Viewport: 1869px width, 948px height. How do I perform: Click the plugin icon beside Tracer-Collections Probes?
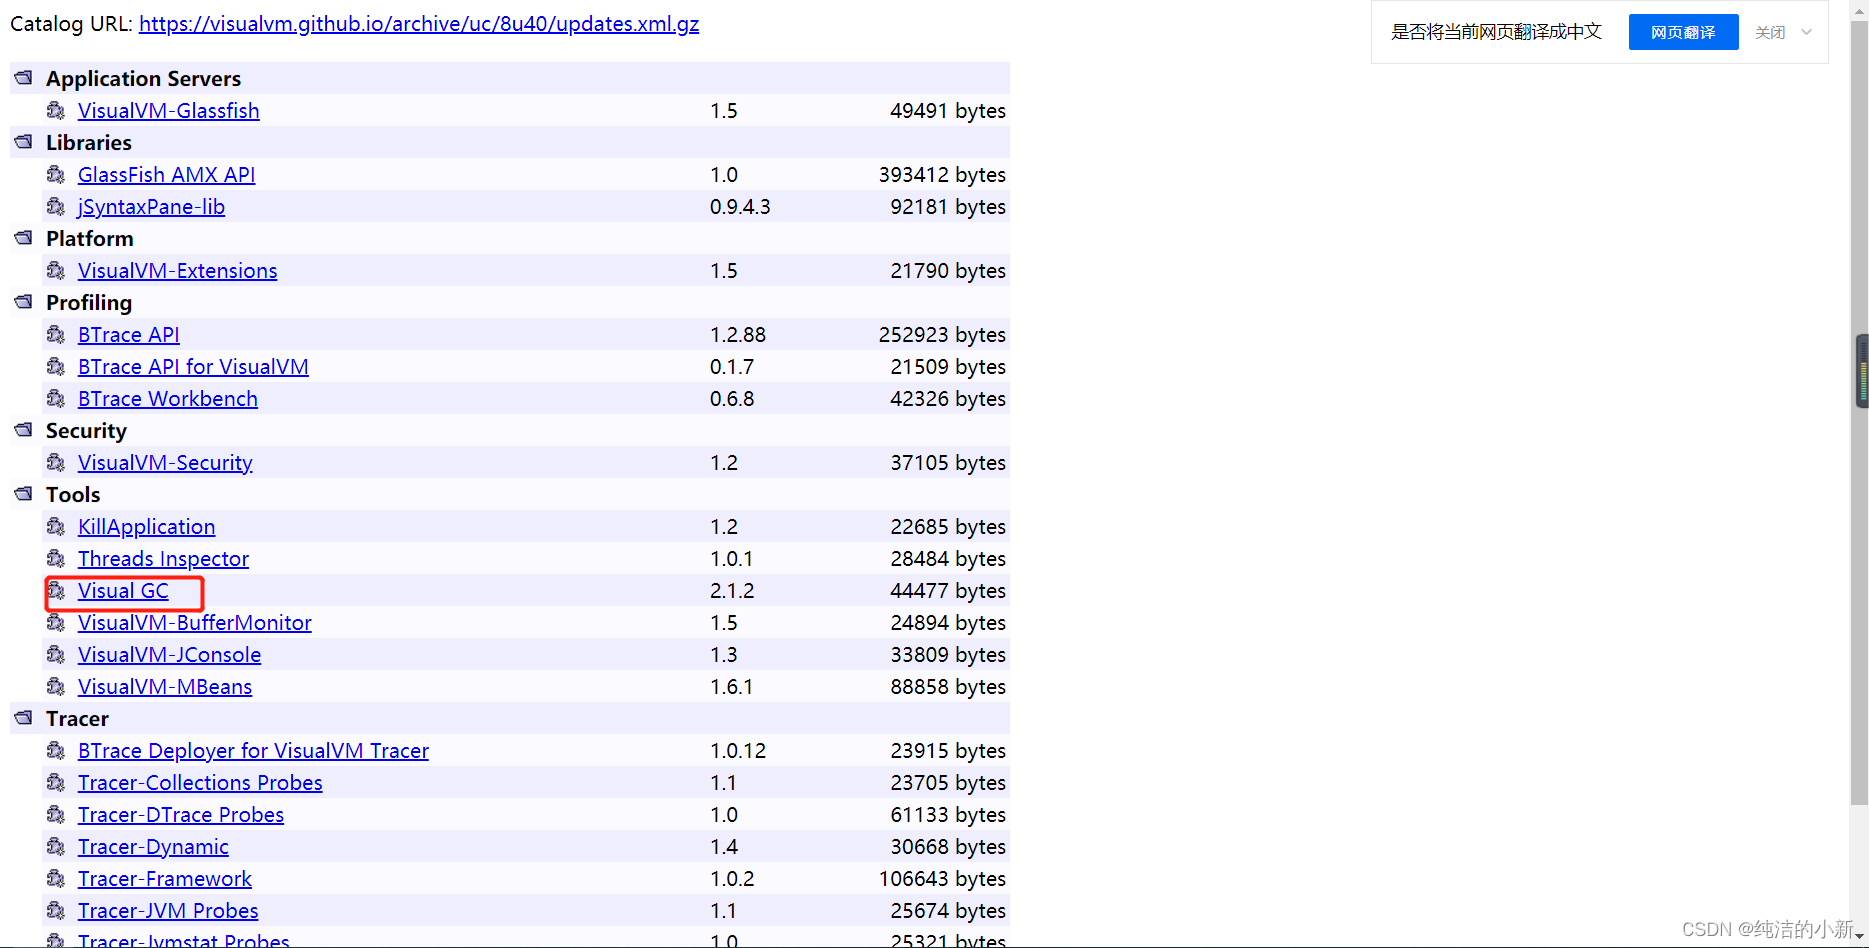[56, 782]
